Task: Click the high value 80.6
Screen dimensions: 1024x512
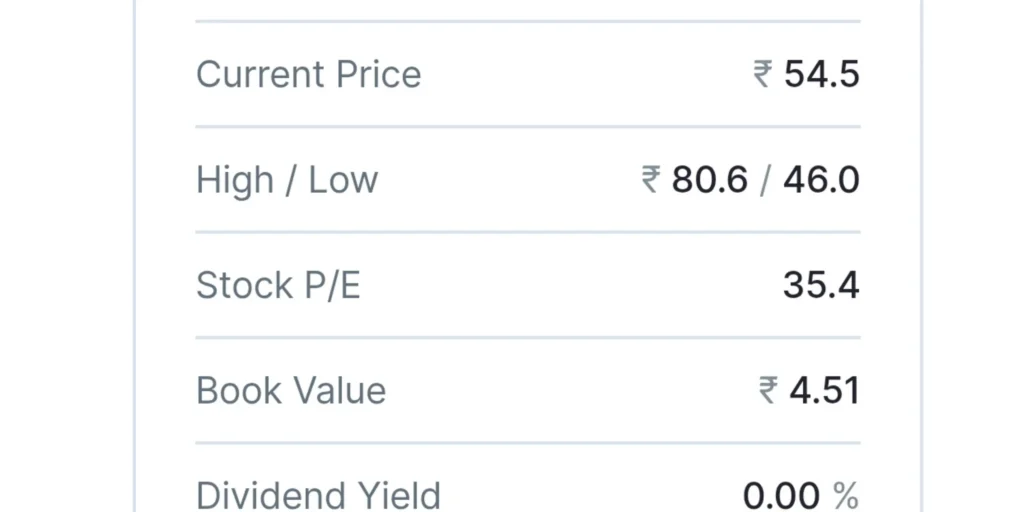Action: [709, 180]
